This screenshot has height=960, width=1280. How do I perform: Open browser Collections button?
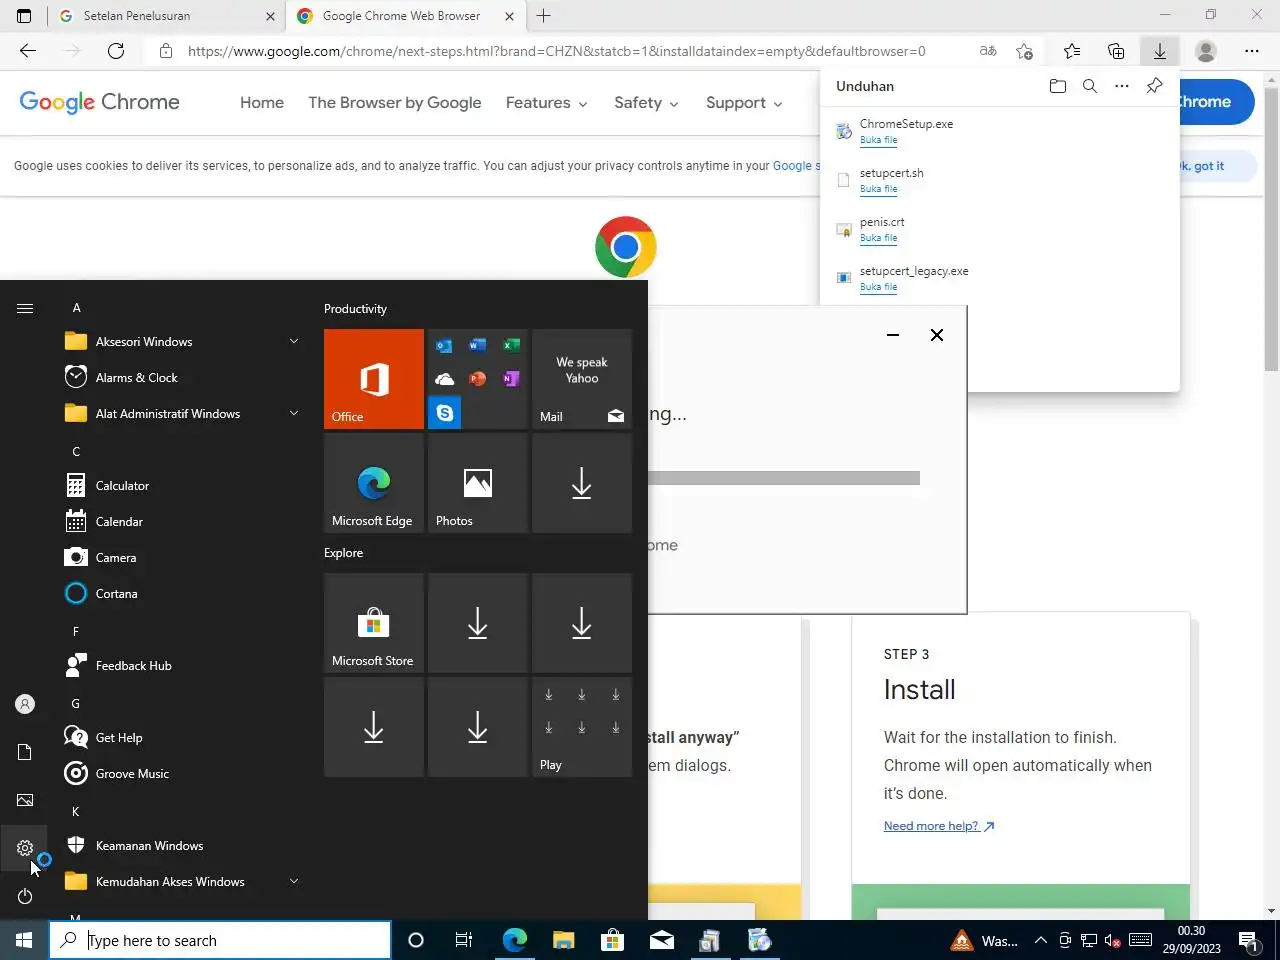click(x=1116, y=51)
